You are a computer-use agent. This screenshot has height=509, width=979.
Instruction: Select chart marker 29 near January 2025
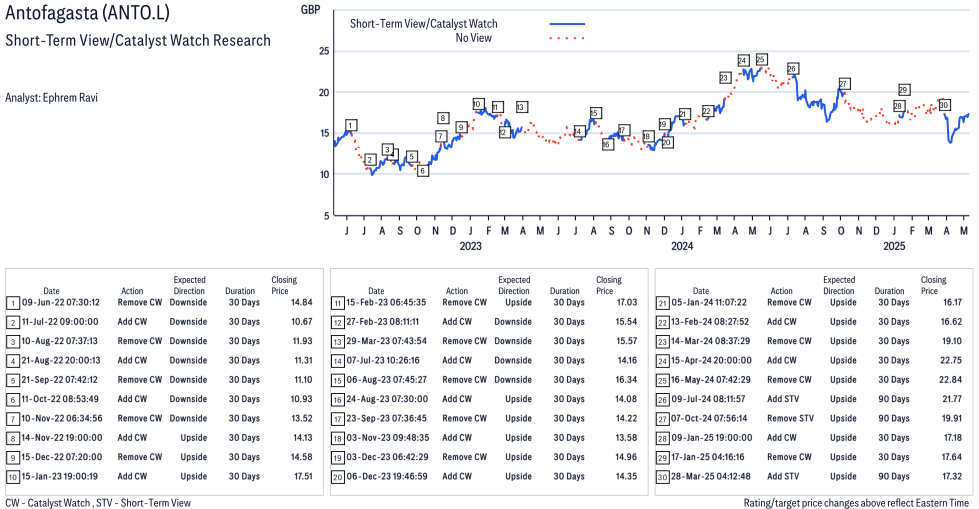(903, 90)
